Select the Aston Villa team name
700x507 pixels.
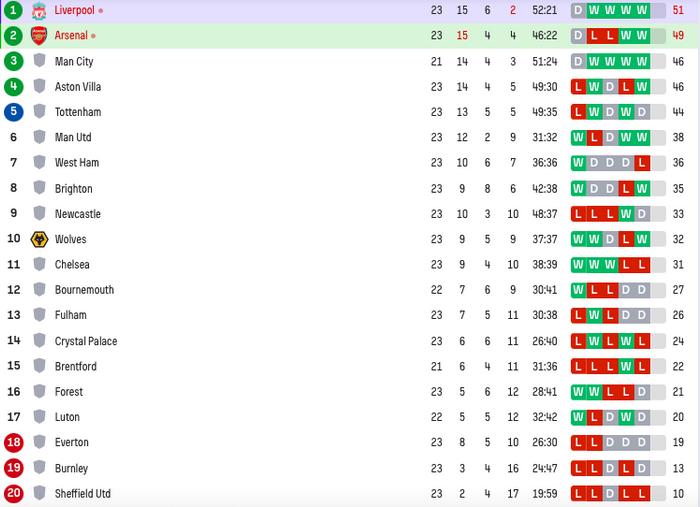pyautogui.click(x=78, y=87)
